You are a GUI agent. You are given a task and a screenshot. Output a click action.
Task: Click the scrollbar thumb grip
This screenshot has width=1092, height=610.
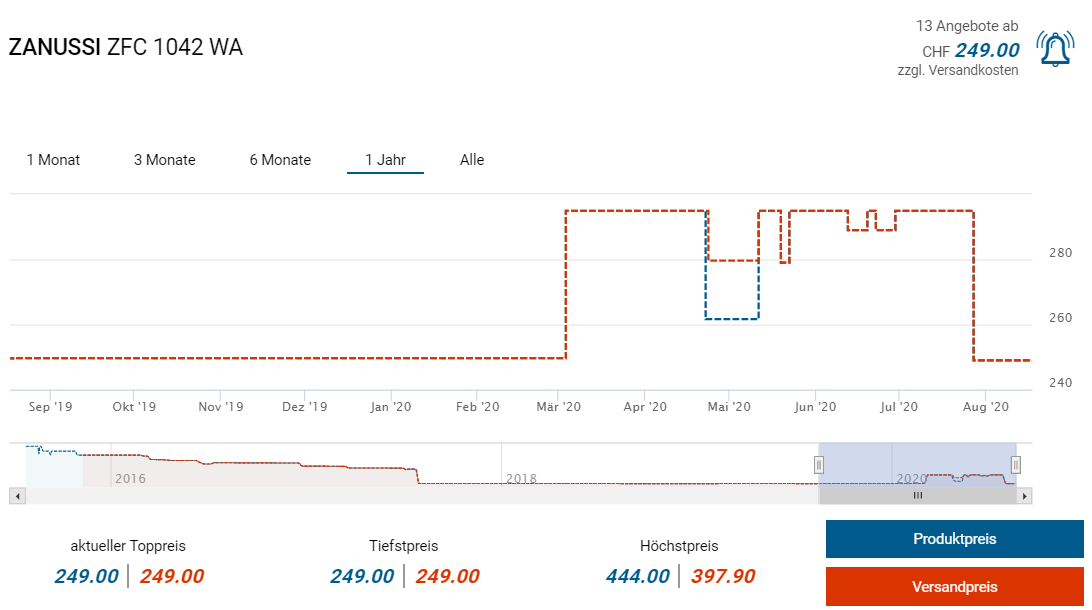tap(918, 495)
